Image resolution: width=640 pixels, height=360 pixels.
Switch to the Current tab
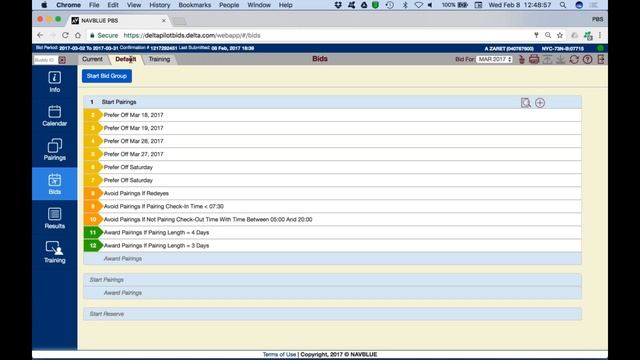[x=92, y=59]
